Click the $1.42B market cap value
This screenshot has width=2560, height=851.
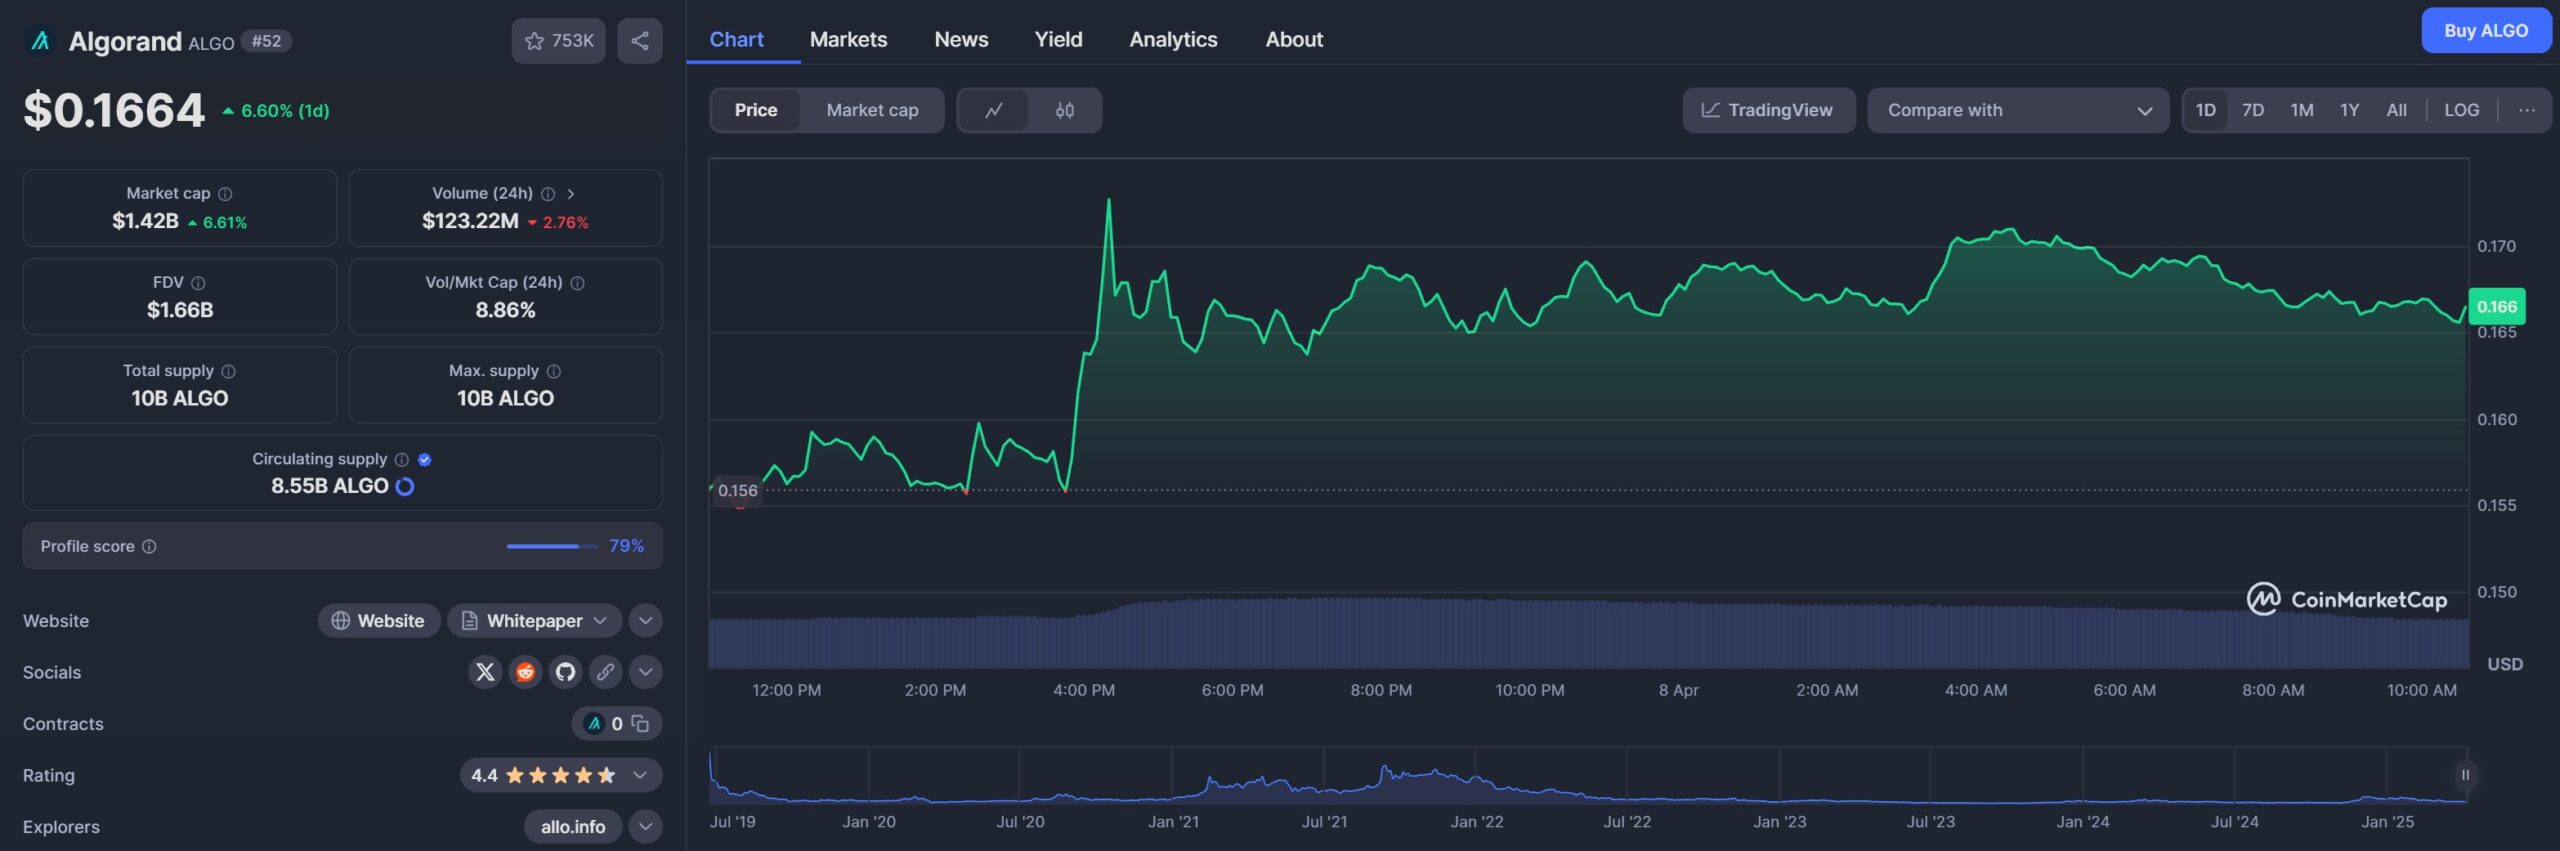click(145, 221)
